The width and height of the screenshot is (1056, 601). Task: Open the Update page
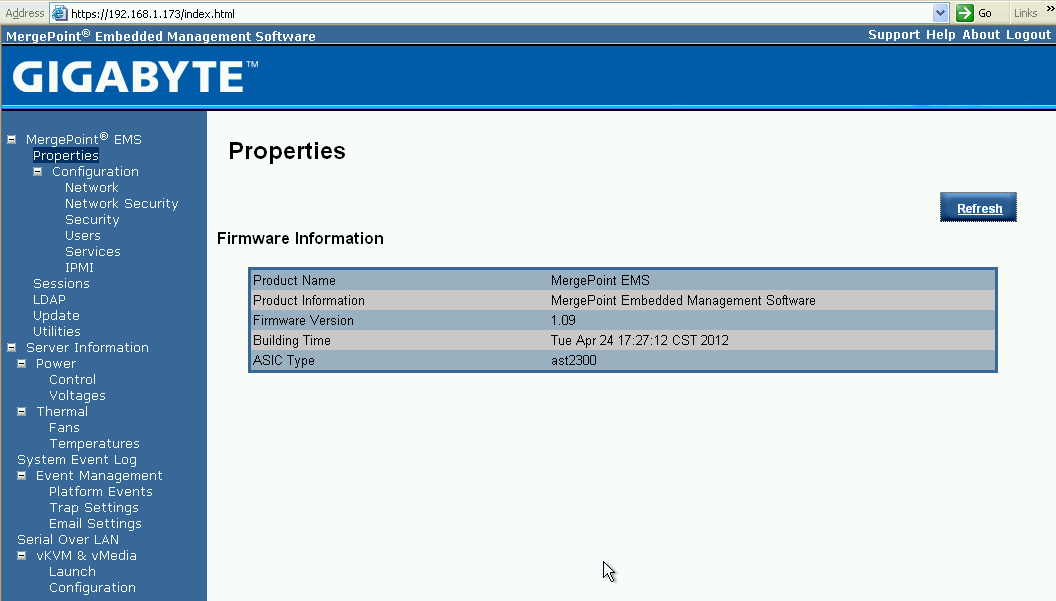point(56,316)
